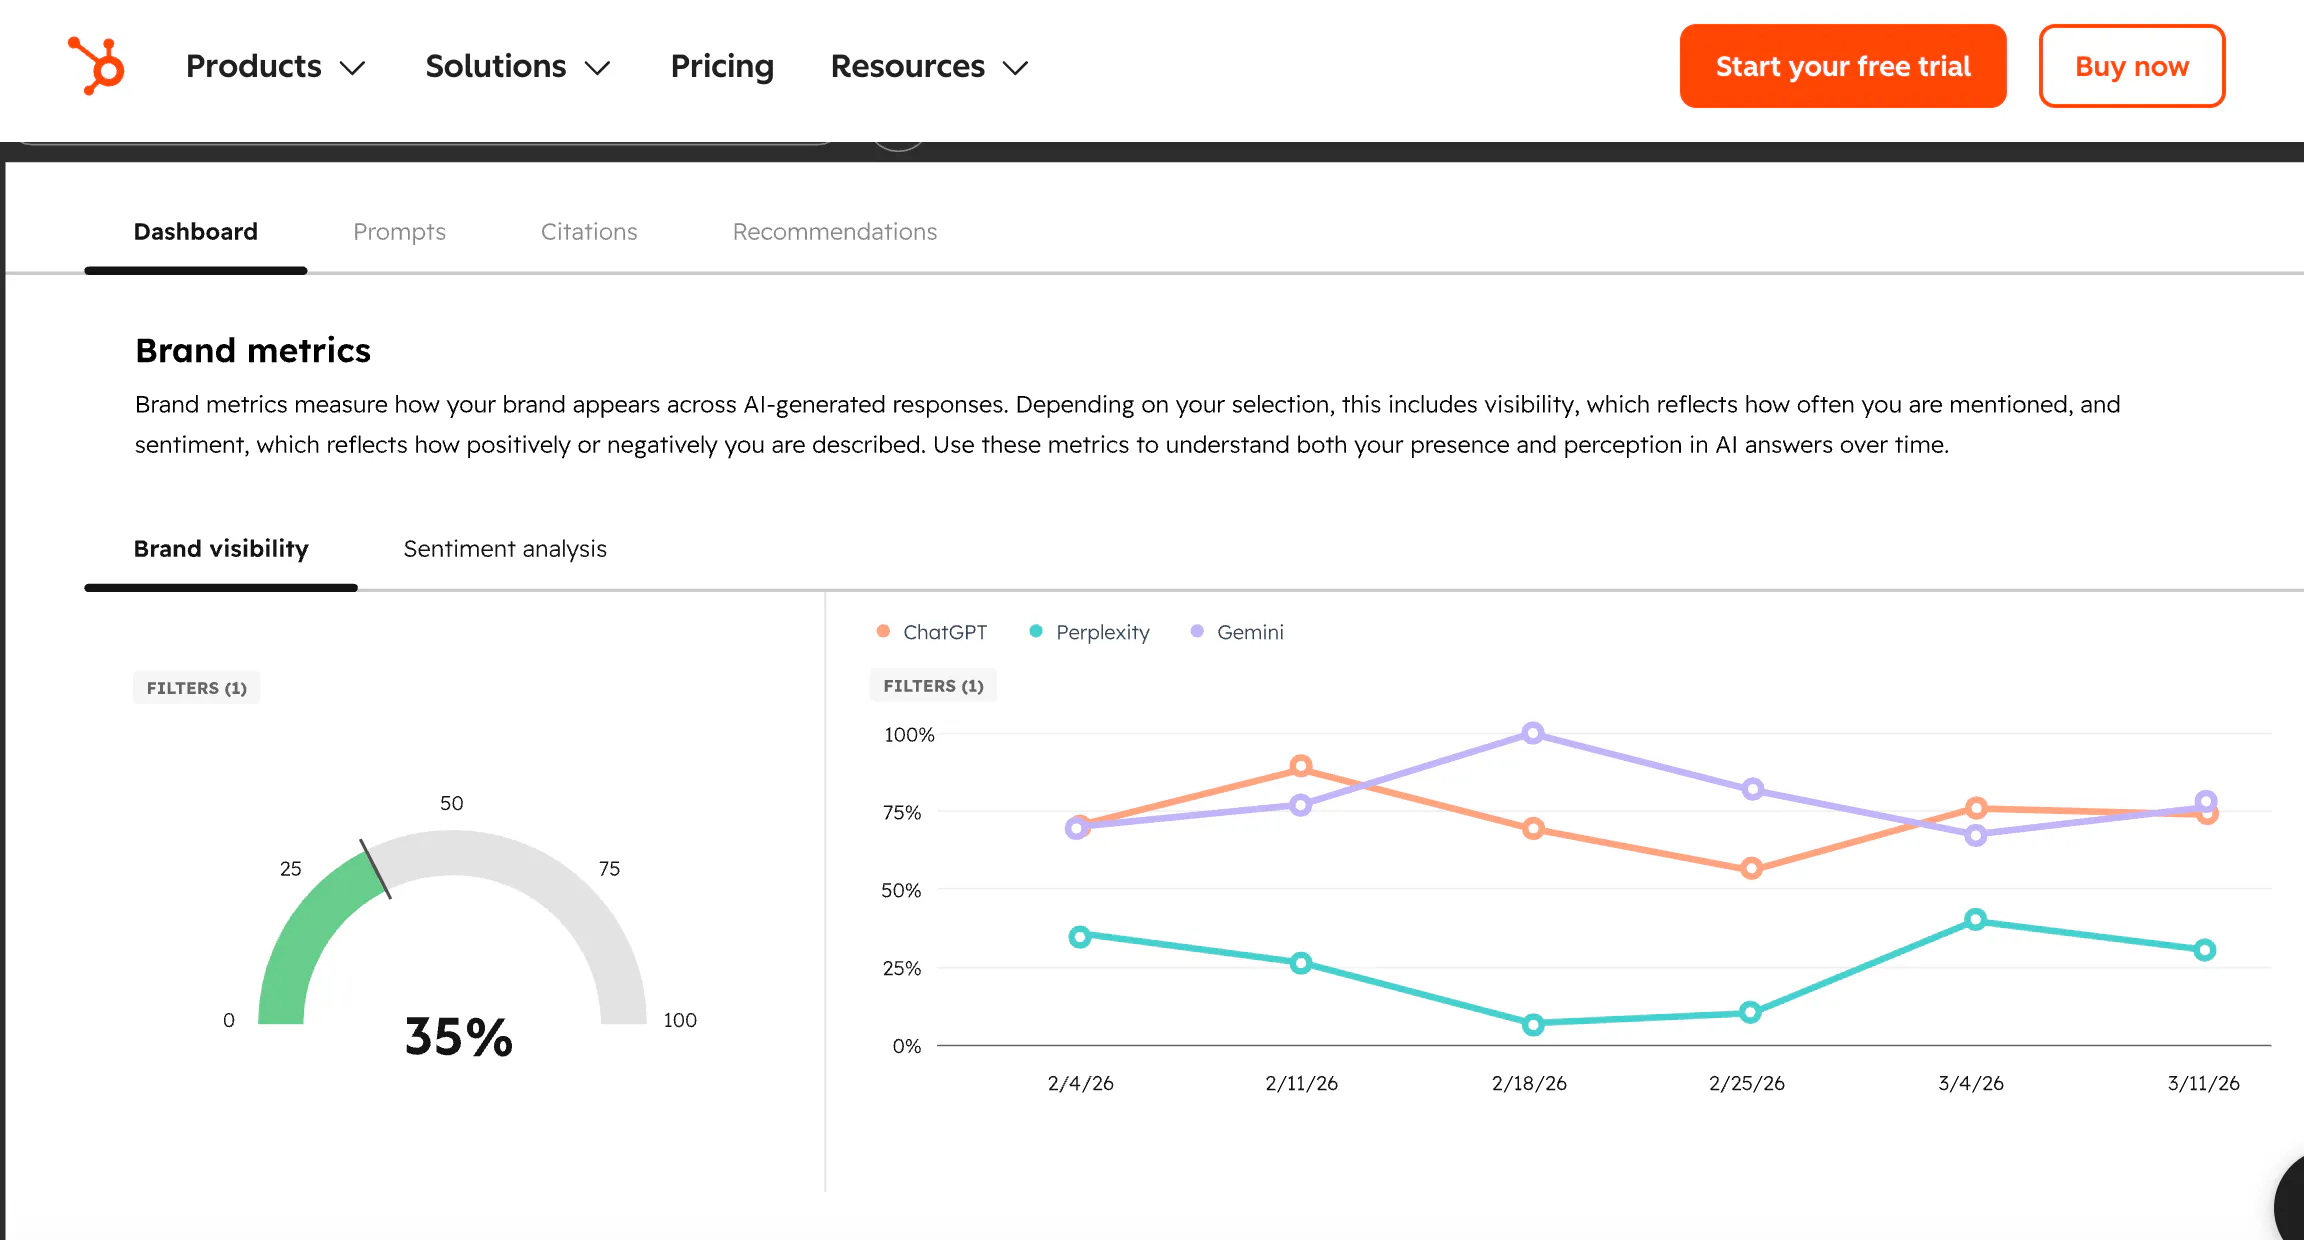The image size is (2304, 1240).
Task: Click the HubSpot sprocket logo
Action: pos(96,66)
